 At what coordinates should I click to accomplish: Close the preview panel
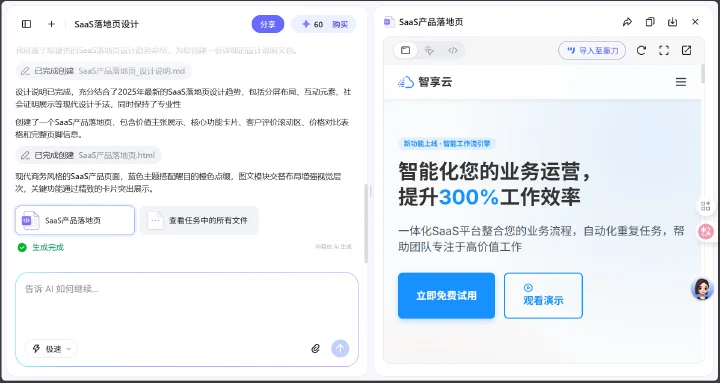pos(695,22)
